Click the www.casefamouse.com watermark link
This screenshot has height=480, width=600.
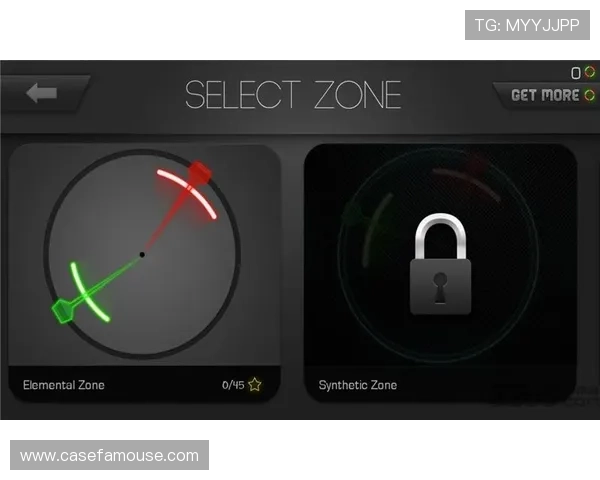tap(109, 455)
